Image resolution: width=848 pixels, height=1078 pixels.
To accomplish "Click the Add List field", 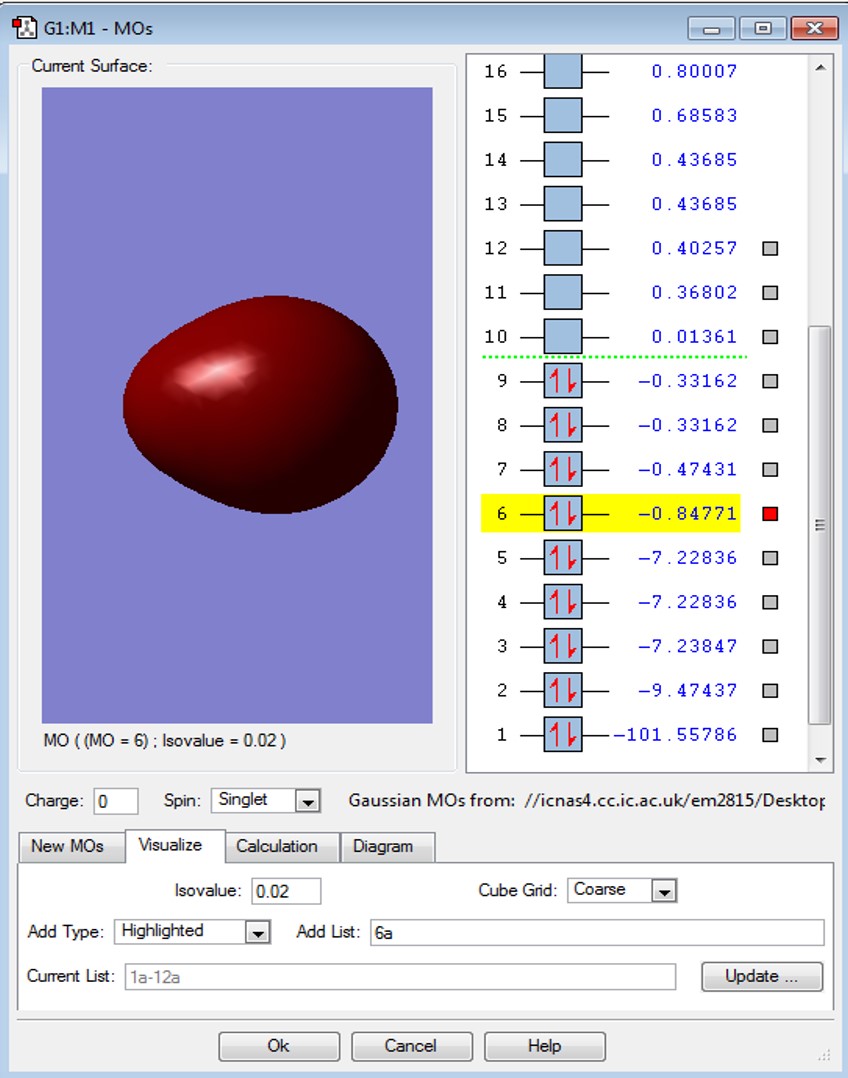I will pyautogui.click(x=597, y=932).
